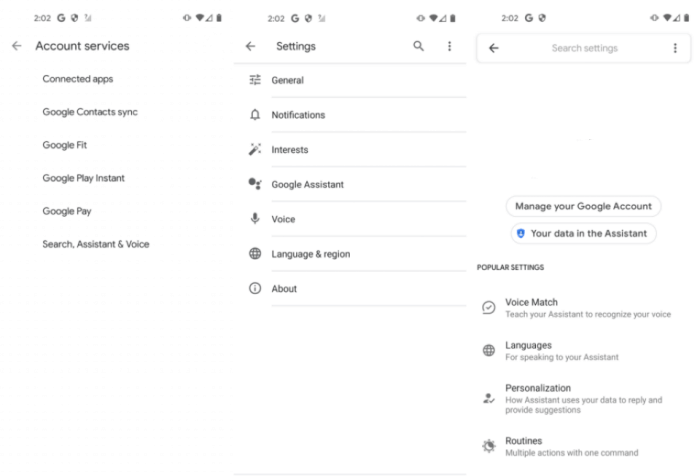Open About entry in Settings
Screen dimensions: 700x476
pos(350,289)
